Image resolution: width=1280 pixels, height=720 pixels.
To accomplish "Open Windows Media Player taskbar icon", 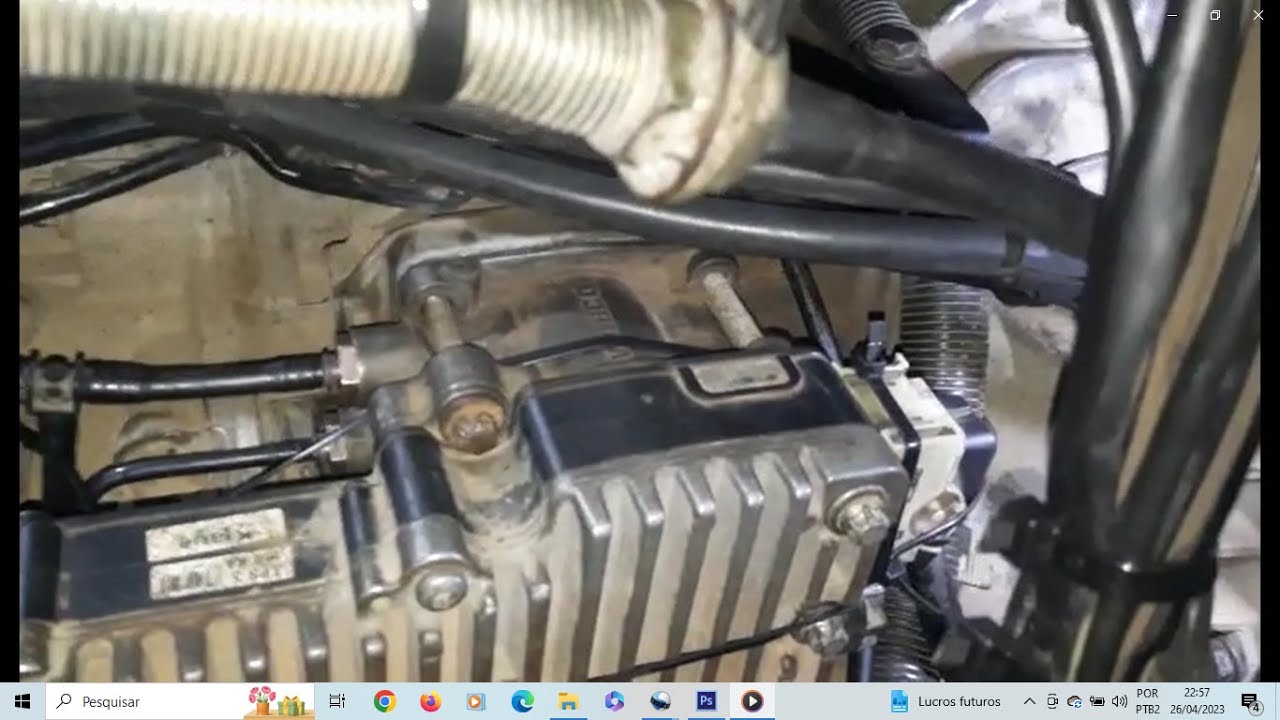I will tap(476, 701).
